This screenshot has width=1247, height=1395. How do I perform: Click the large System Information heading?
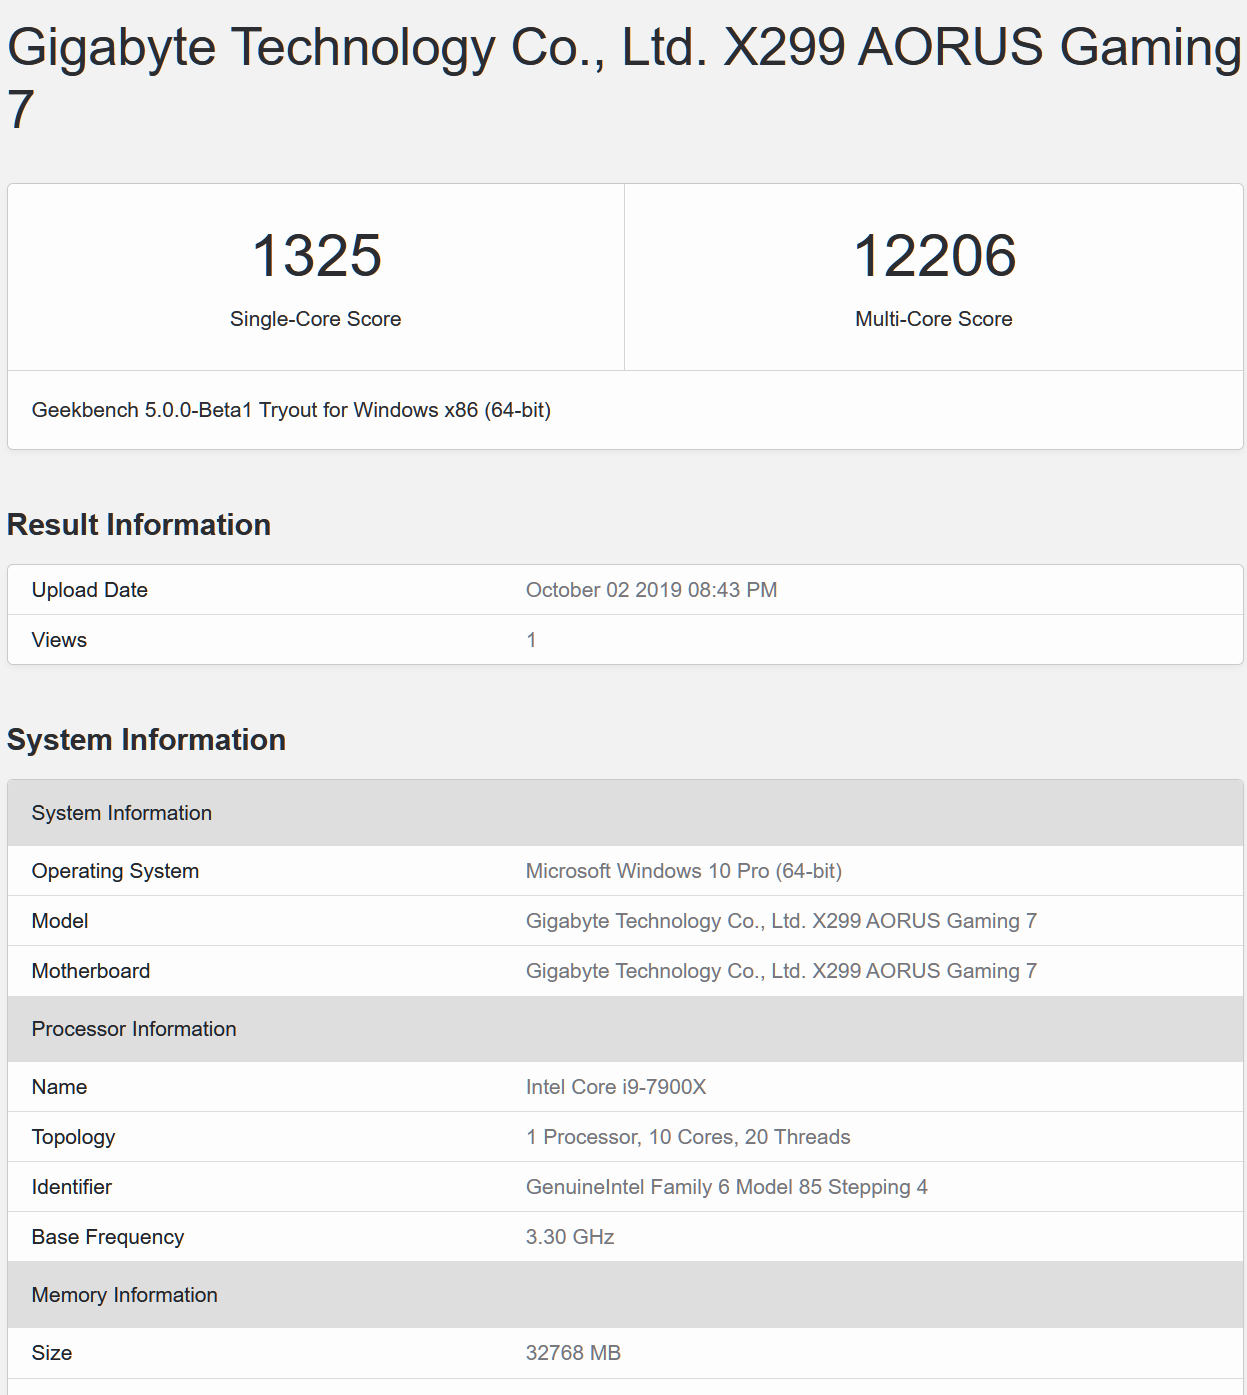coord(146,740)
